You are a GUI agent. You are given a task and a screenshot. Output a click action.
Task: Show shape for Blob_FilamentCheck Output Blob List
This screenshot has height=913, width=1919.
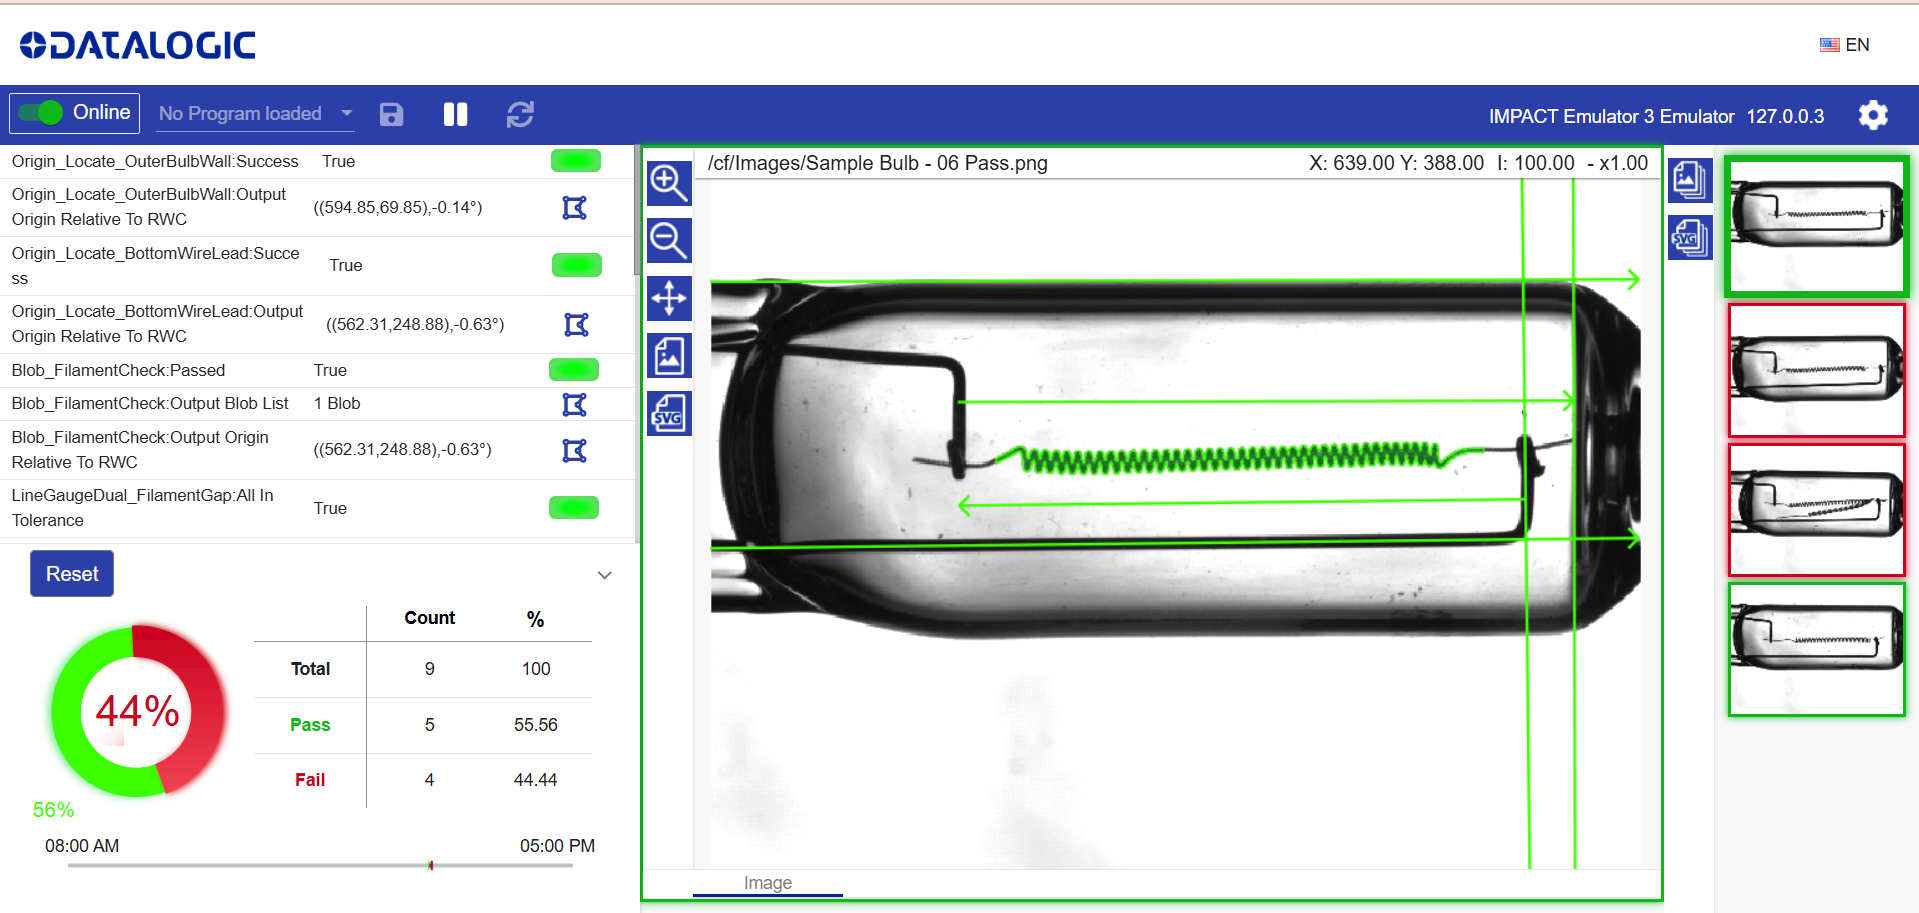tap(574, 404)
